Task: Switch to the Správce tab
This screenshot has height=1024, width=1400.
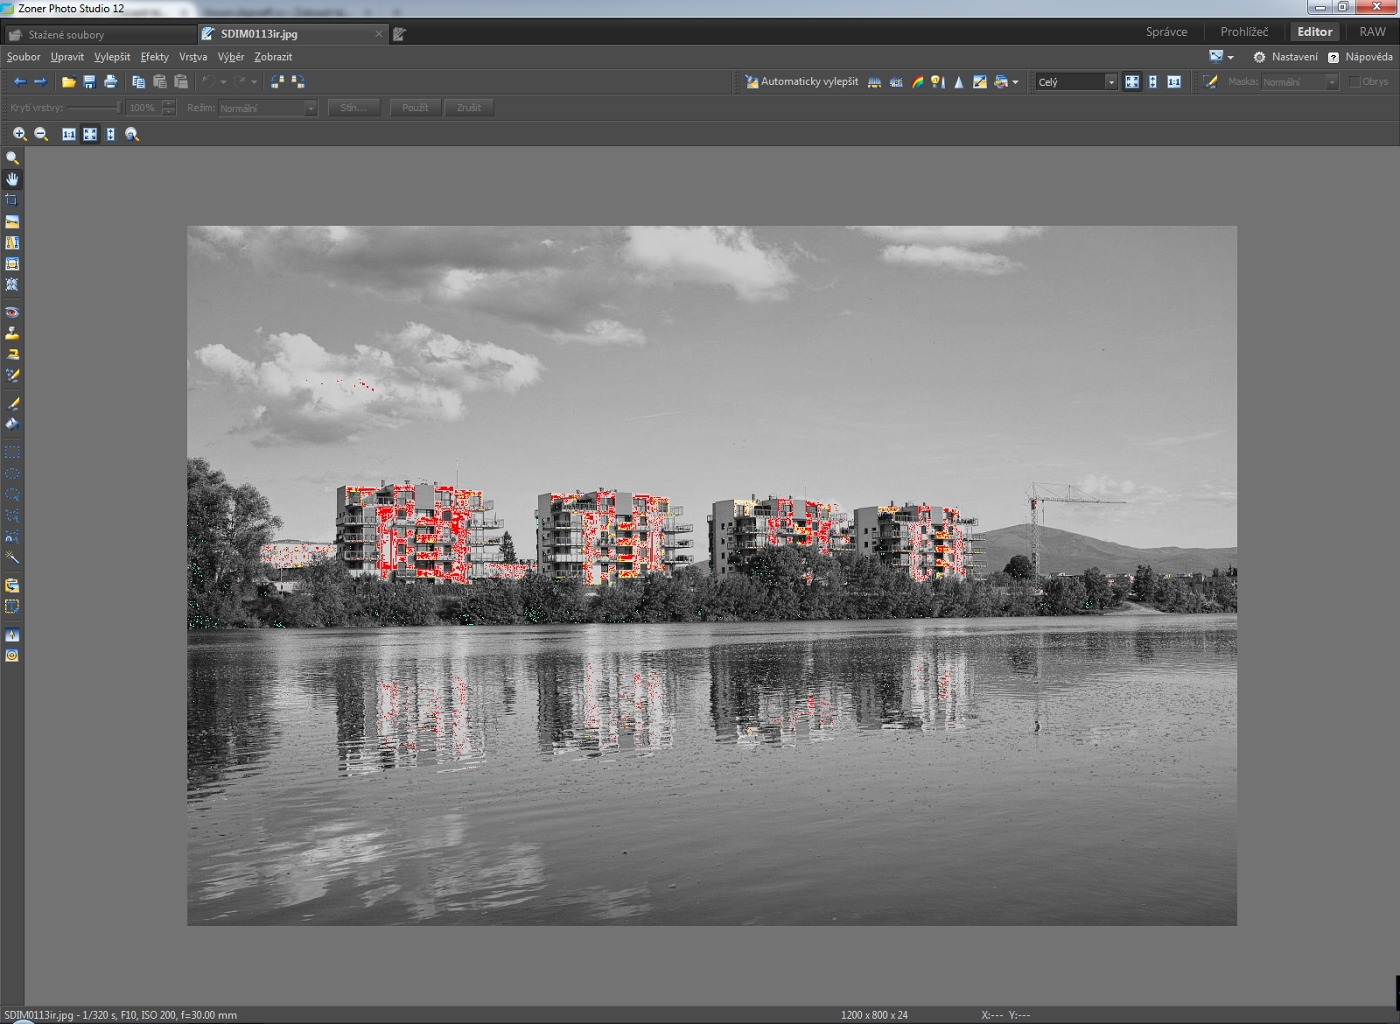Action: click(1166, 32)
